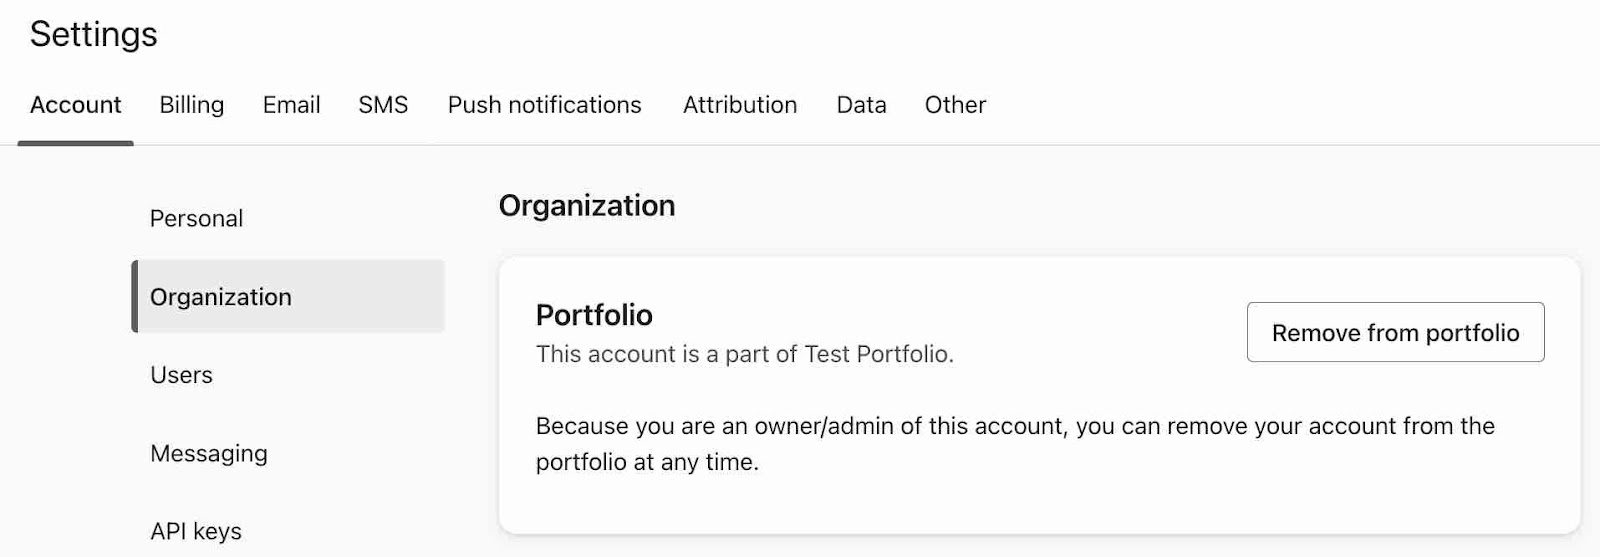1600x557 pixels.
Task: Click the owner/admin explanation paragraph
Action: pos(1014,443)
